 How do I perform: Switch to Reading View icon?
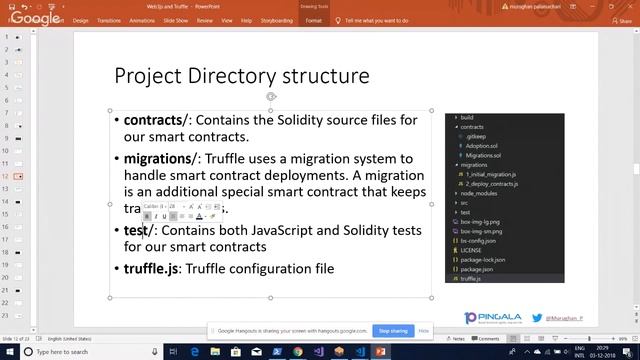coord(541,339)
